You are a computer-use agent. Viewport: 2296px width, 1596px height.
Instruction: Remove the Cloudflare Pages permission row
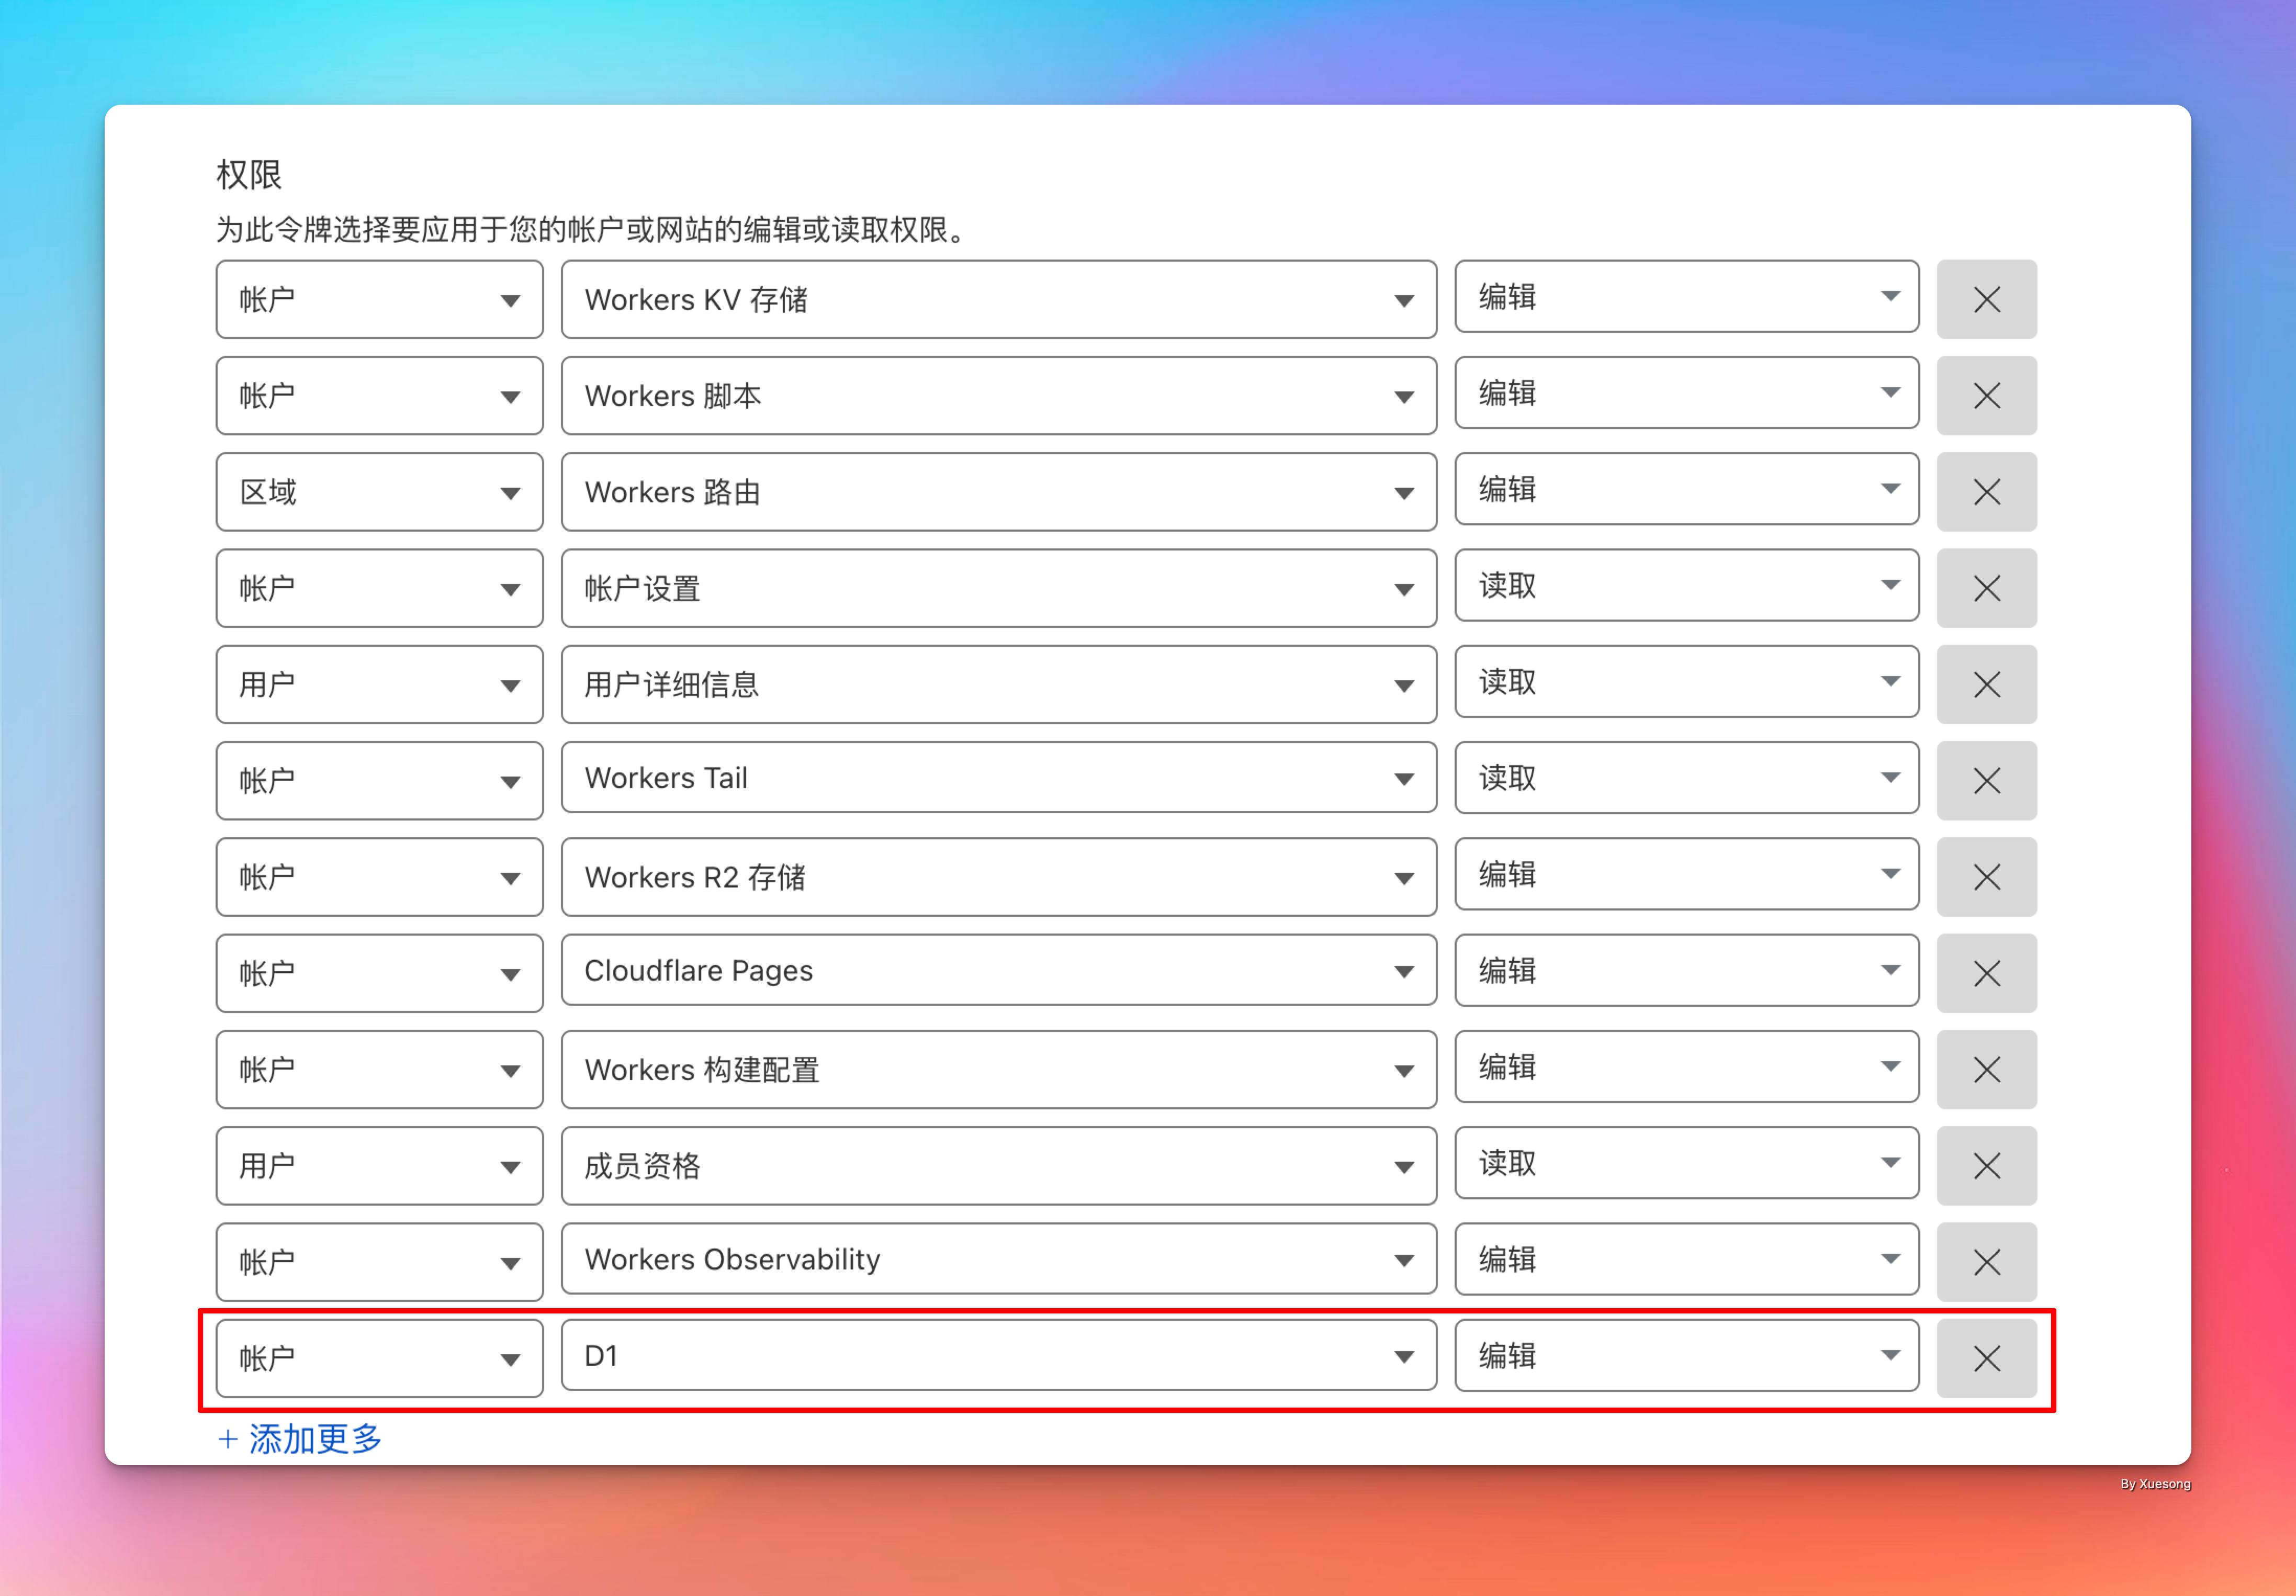[1986, 973]
